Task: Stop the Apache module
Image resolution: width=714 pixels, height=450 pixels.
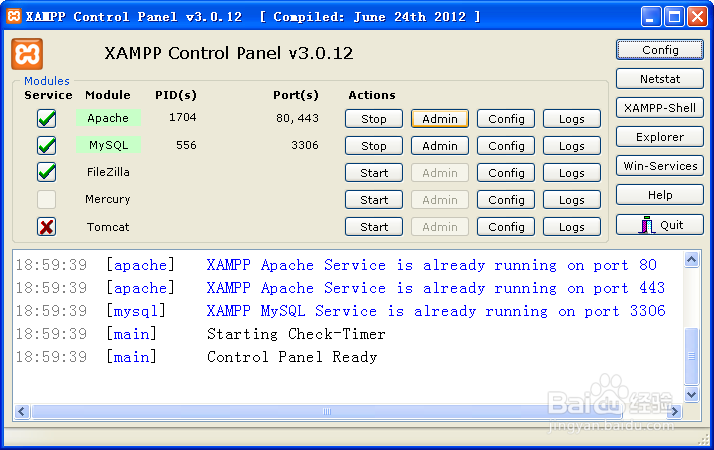Action: pos(374,119)
